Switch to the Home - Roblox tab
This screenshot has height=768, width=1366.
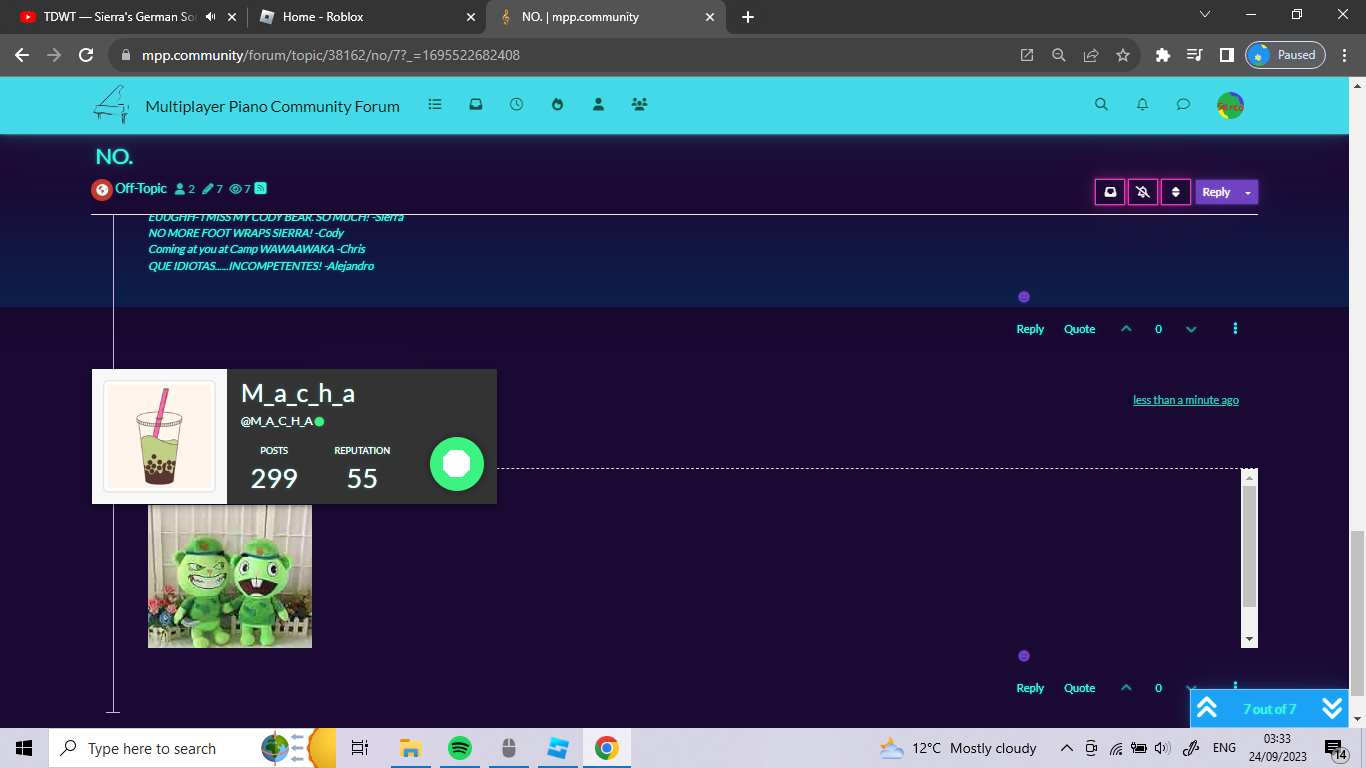pyautogui.click(x=366, y=17)
